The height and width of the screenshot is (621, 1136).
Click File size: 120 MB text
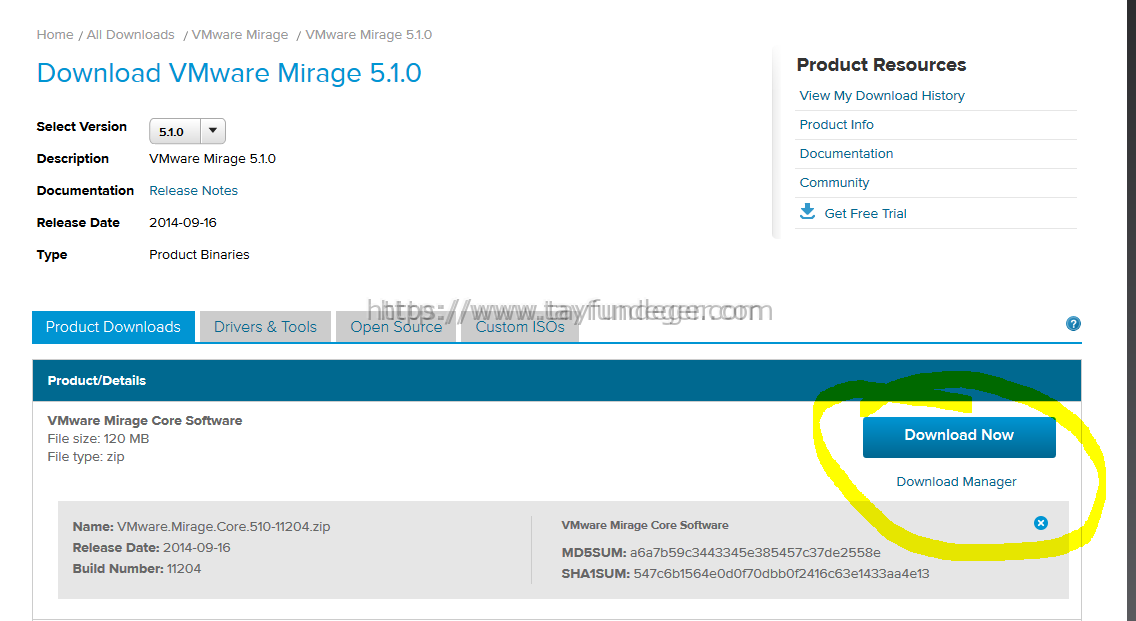98,438
